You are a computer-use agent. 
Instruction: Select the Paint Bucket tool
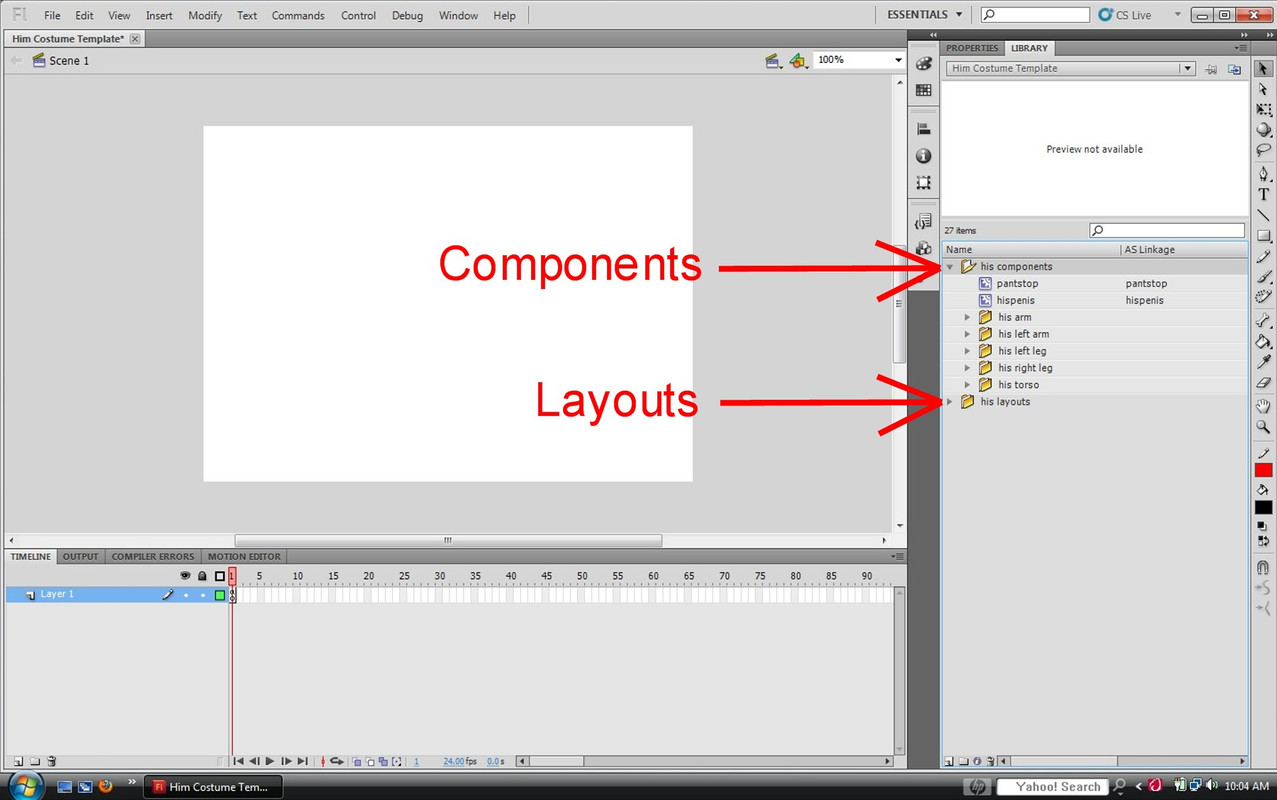(1263, 342)
